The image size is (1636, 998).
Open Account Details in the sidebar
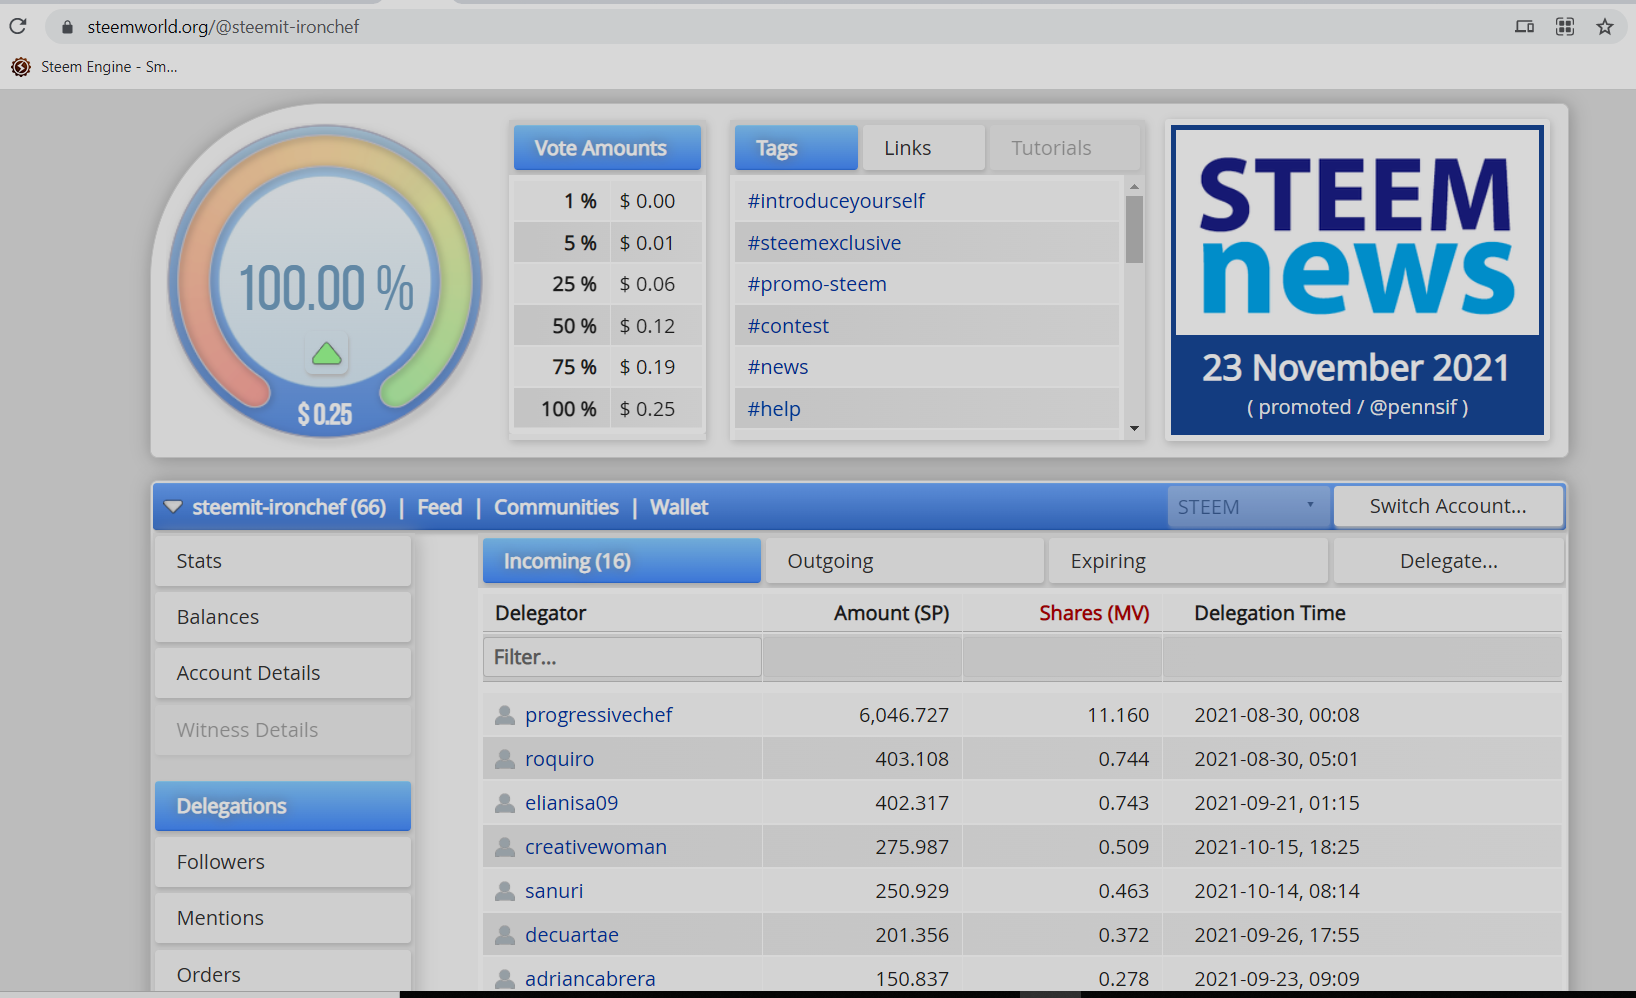(283, 673)
